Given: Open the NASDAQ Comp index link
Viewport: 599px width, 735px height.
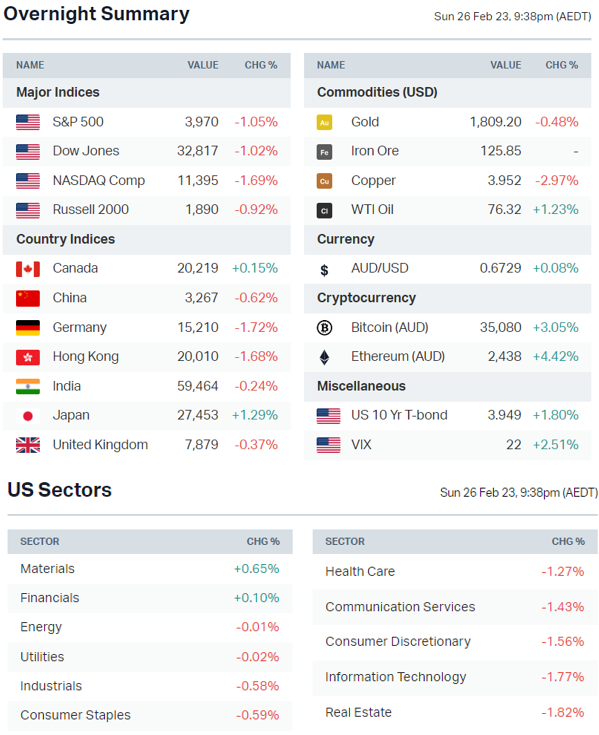Looking at the screenshot, I should pos(98,180).
